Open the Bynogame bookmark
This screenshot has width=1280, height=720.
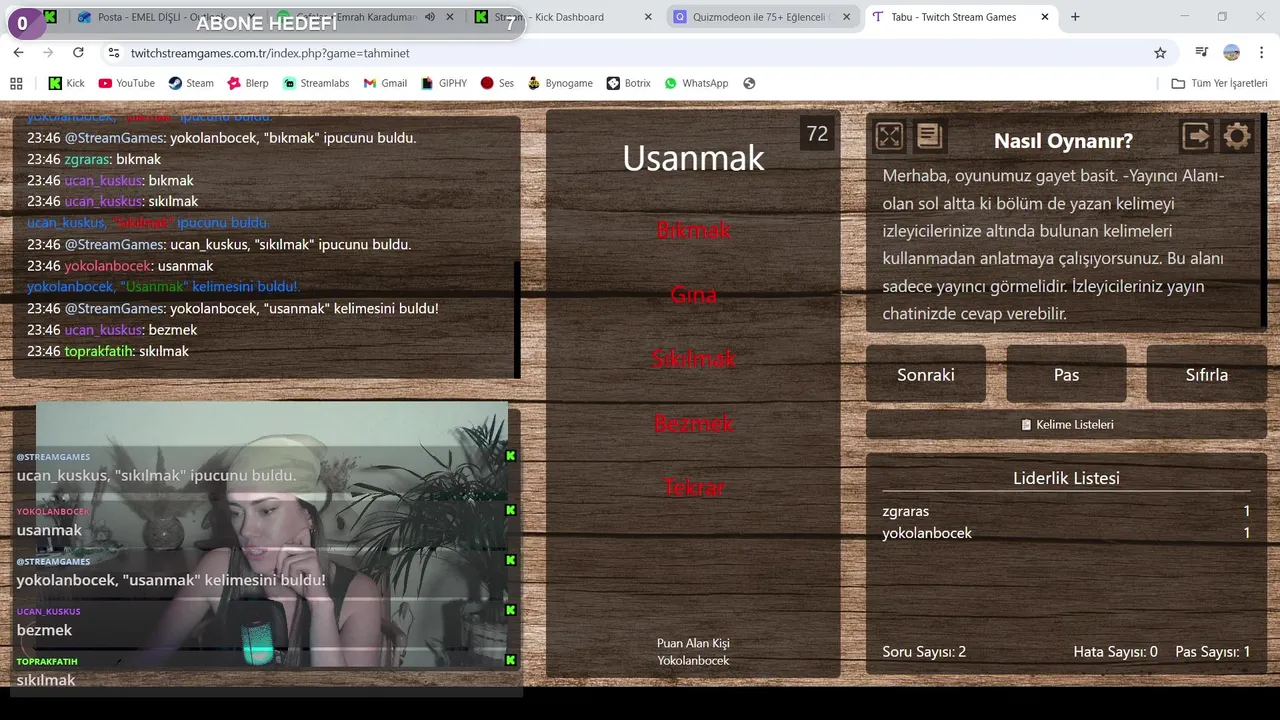coord(560,83)
